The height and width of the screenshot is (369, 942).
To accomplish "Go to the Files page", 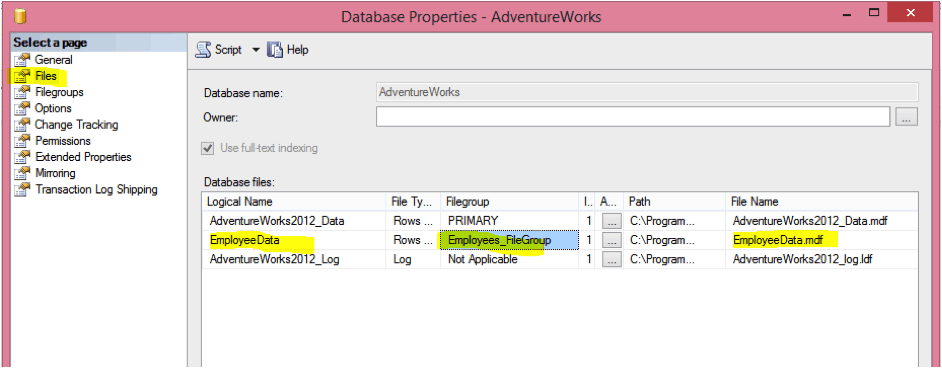I will coord(46,76).
